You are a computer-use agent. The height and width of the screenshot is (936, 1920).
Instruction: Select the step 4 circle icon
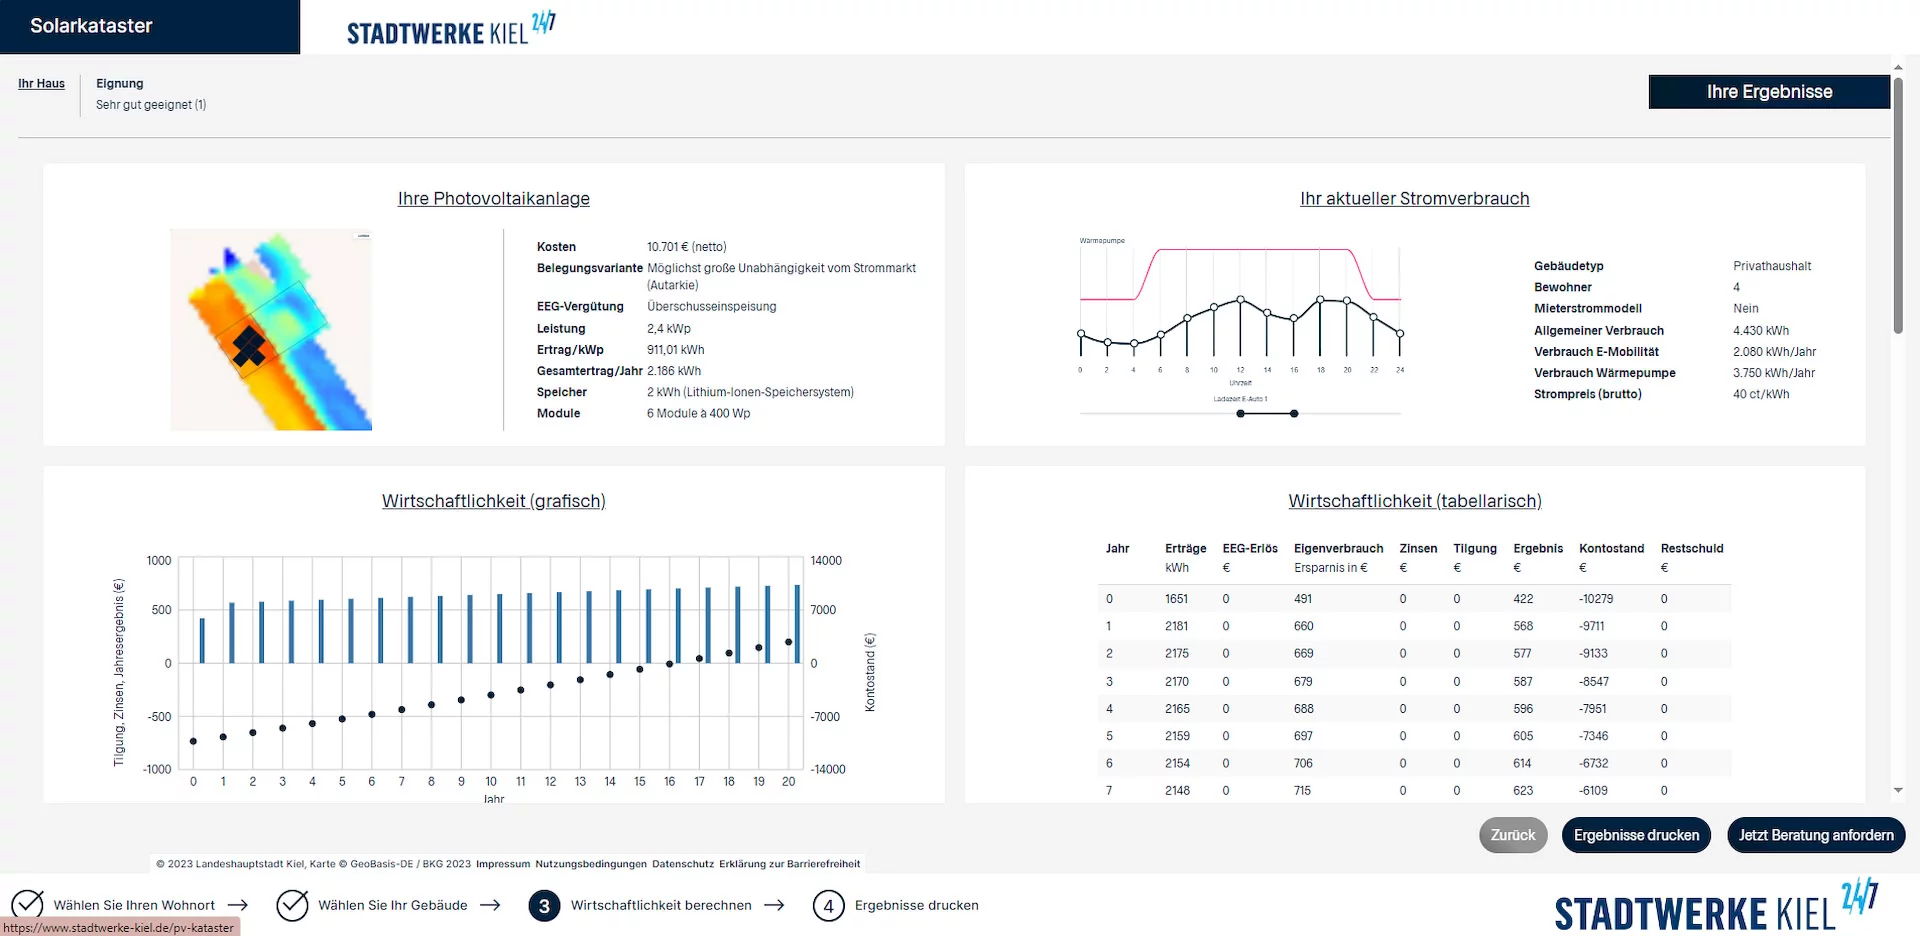click(828, 906)
